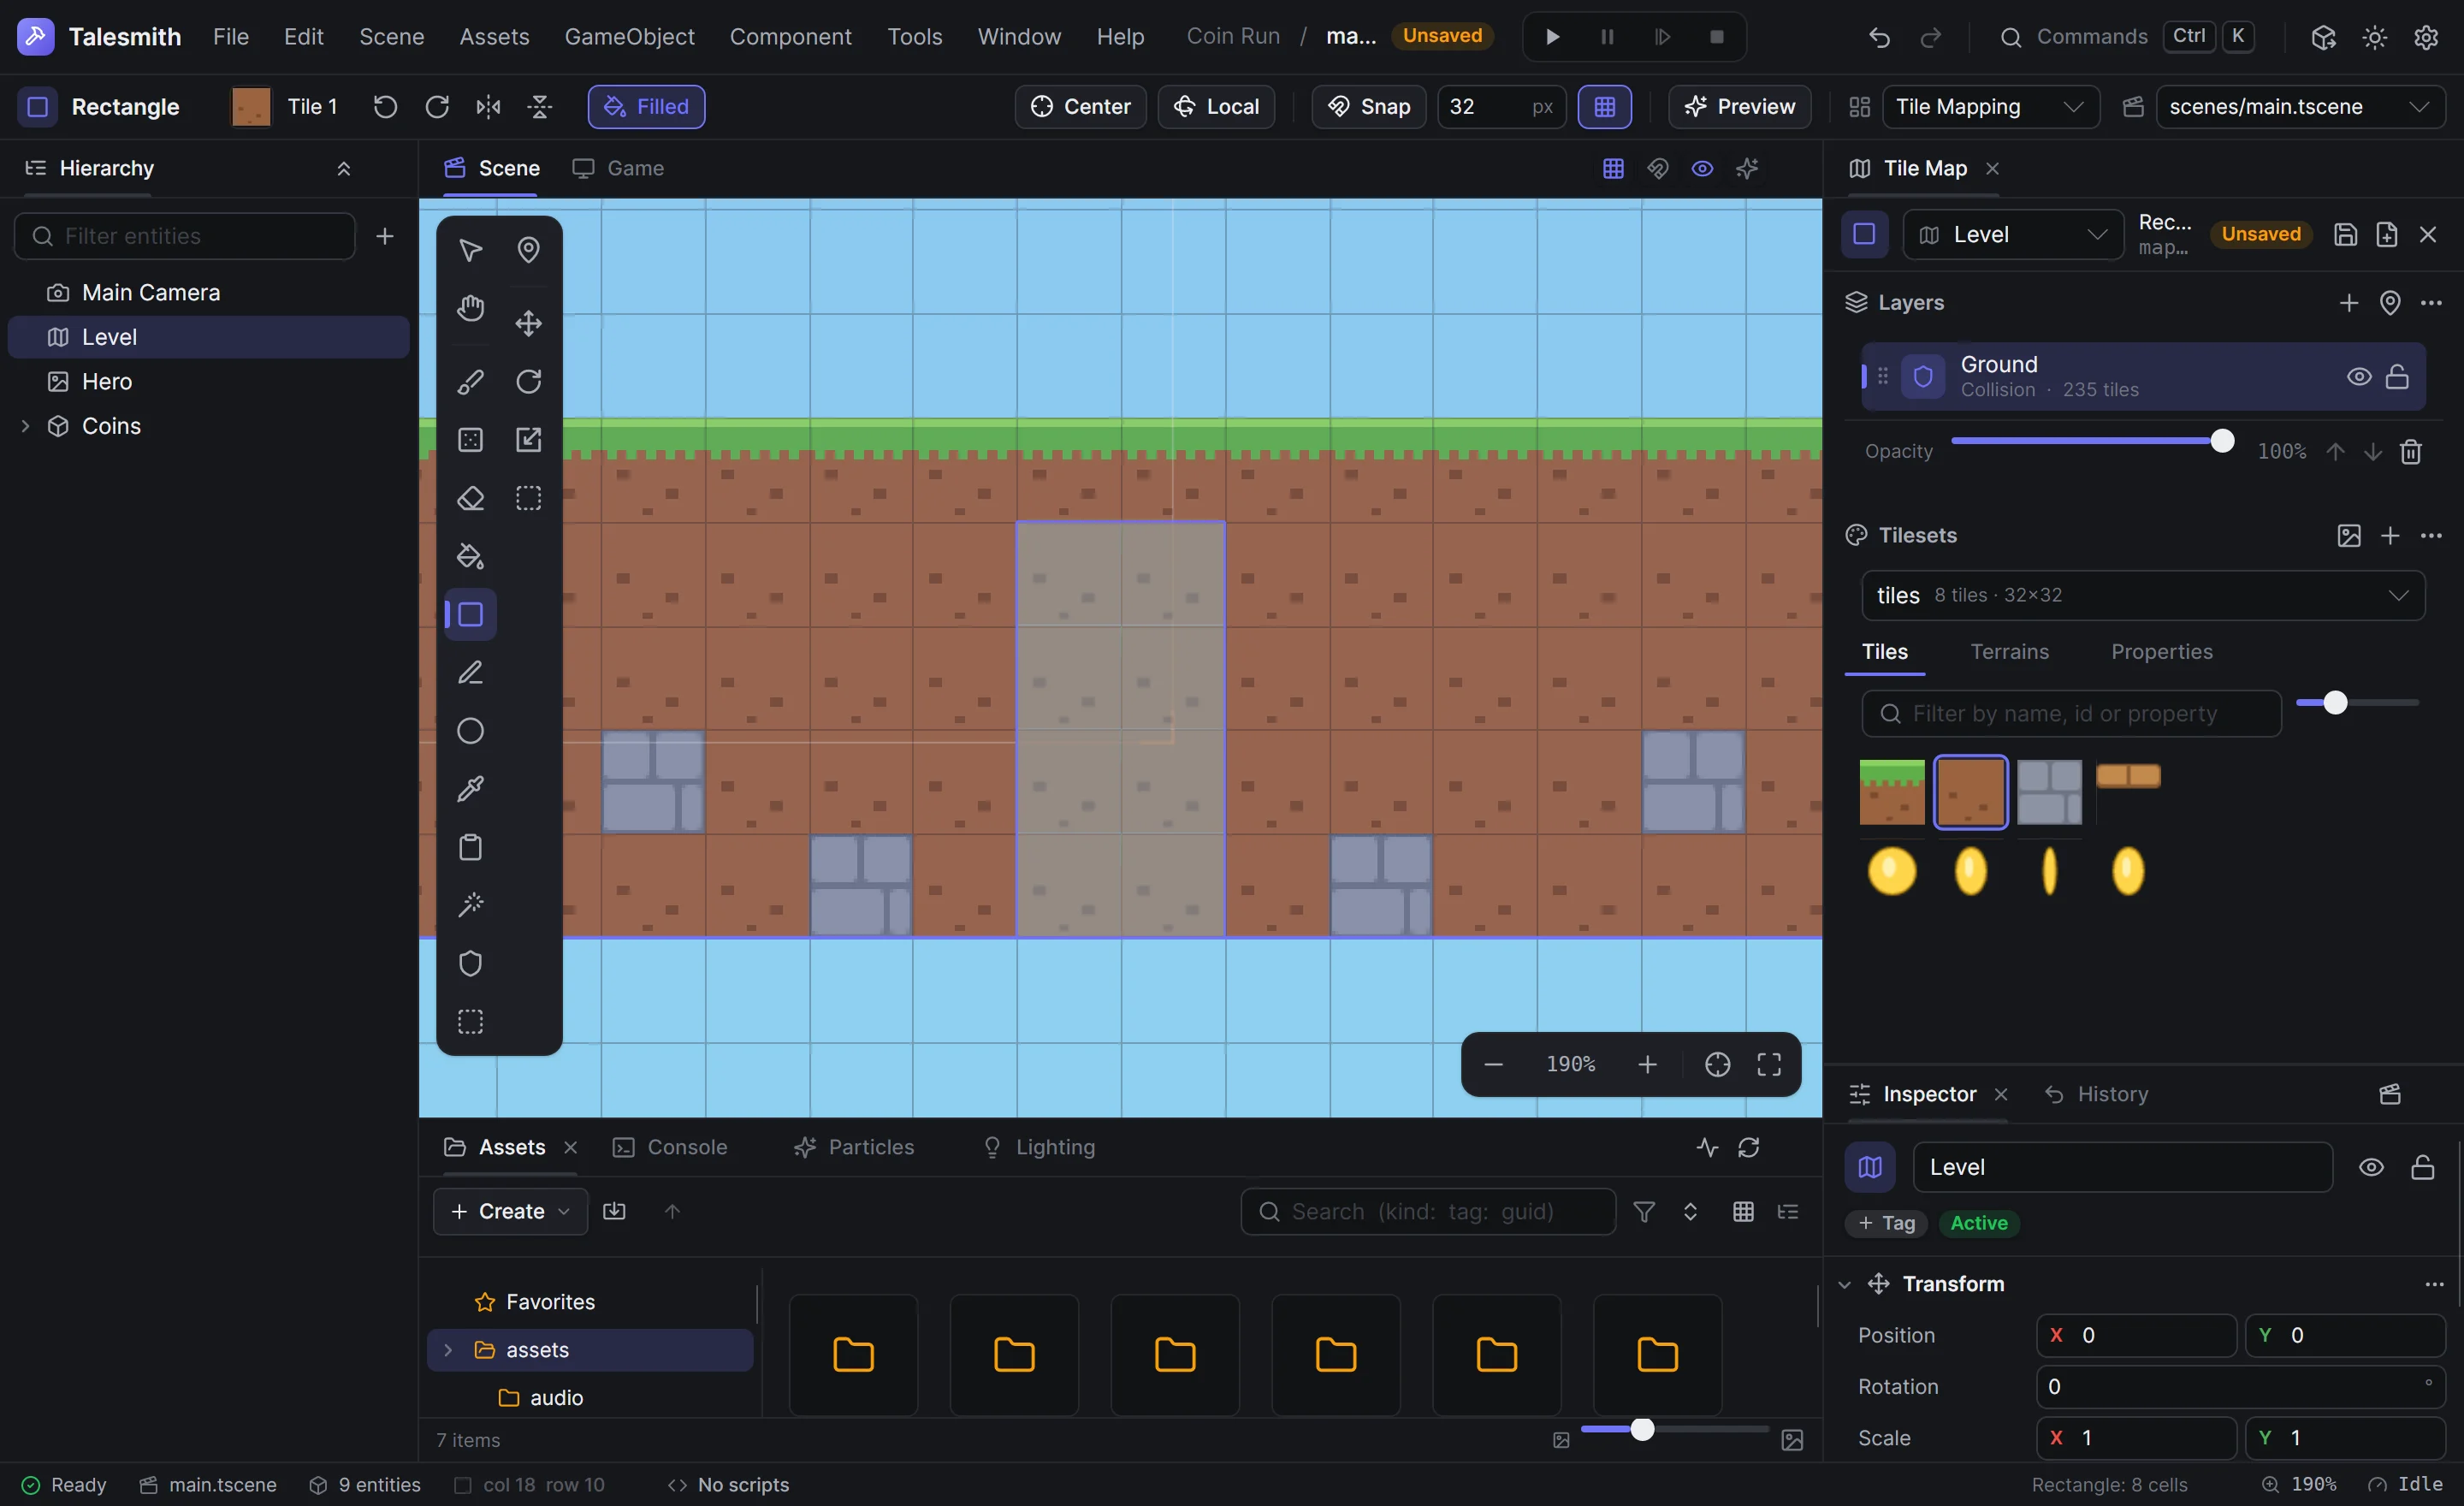The height and width of the screenshot is (1506, 2464).
Task: Toggle the Ground layer lock
Action: [2397, 377]
